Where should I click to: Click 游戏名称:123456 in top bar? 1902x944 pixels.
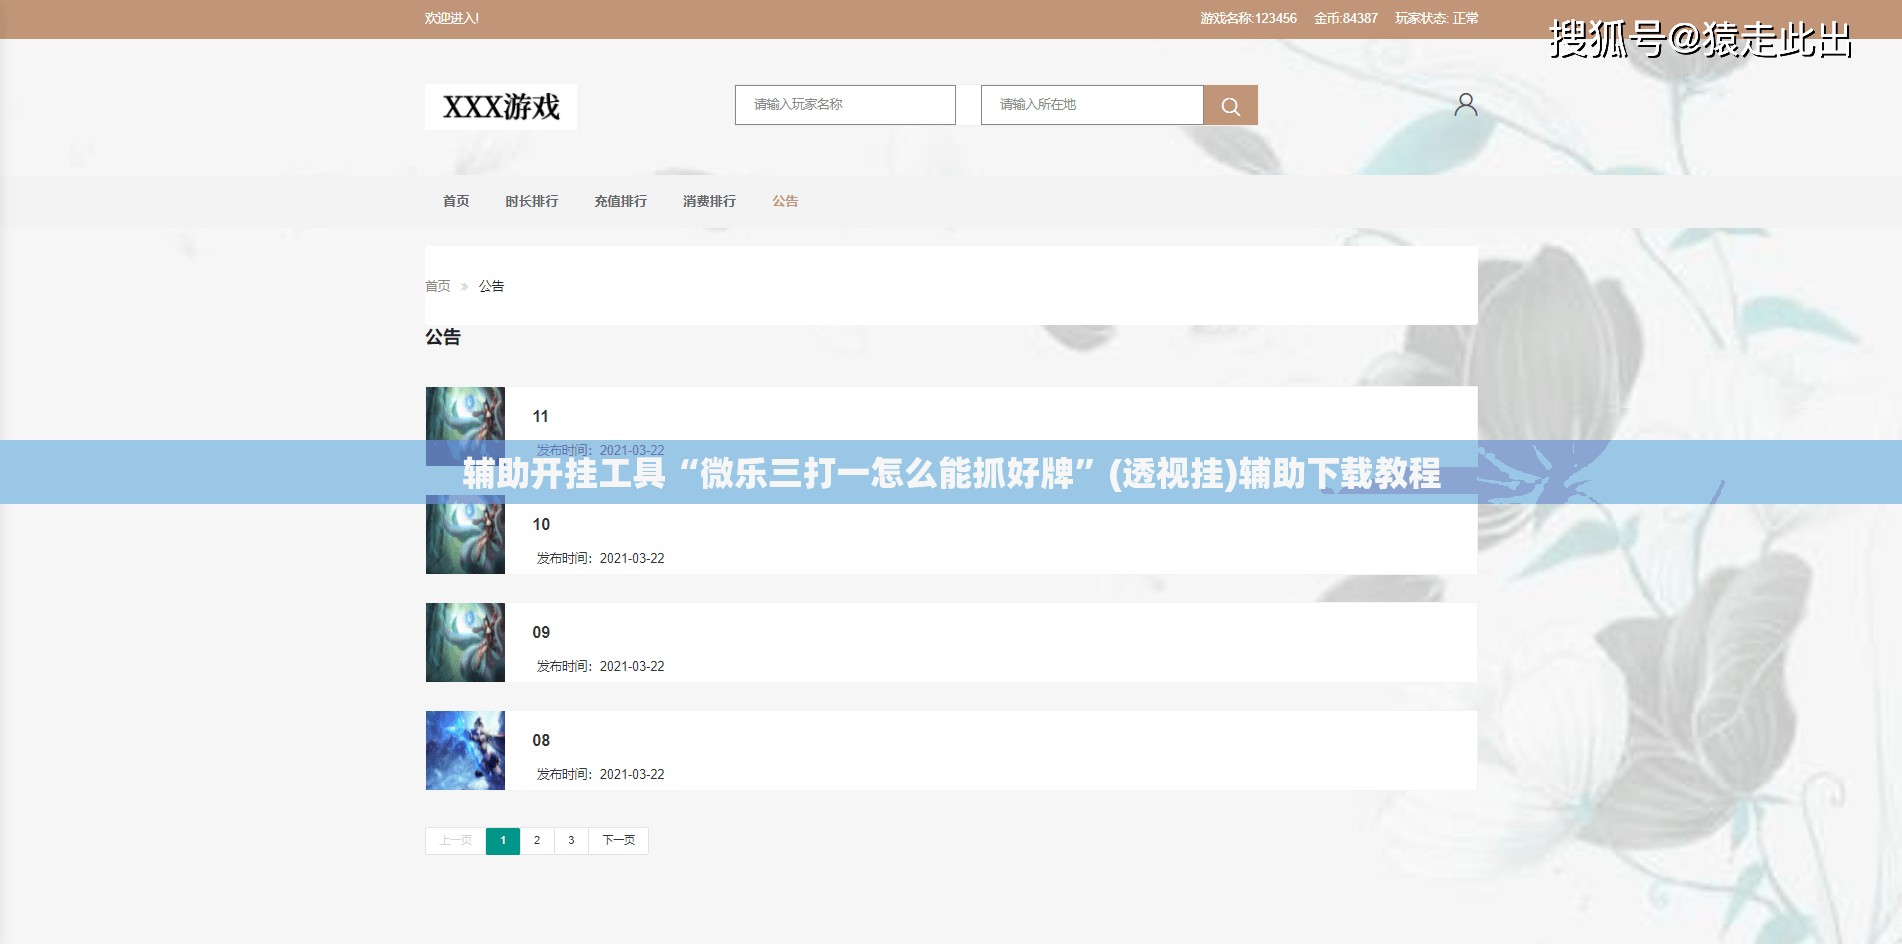coord(1248,19)
